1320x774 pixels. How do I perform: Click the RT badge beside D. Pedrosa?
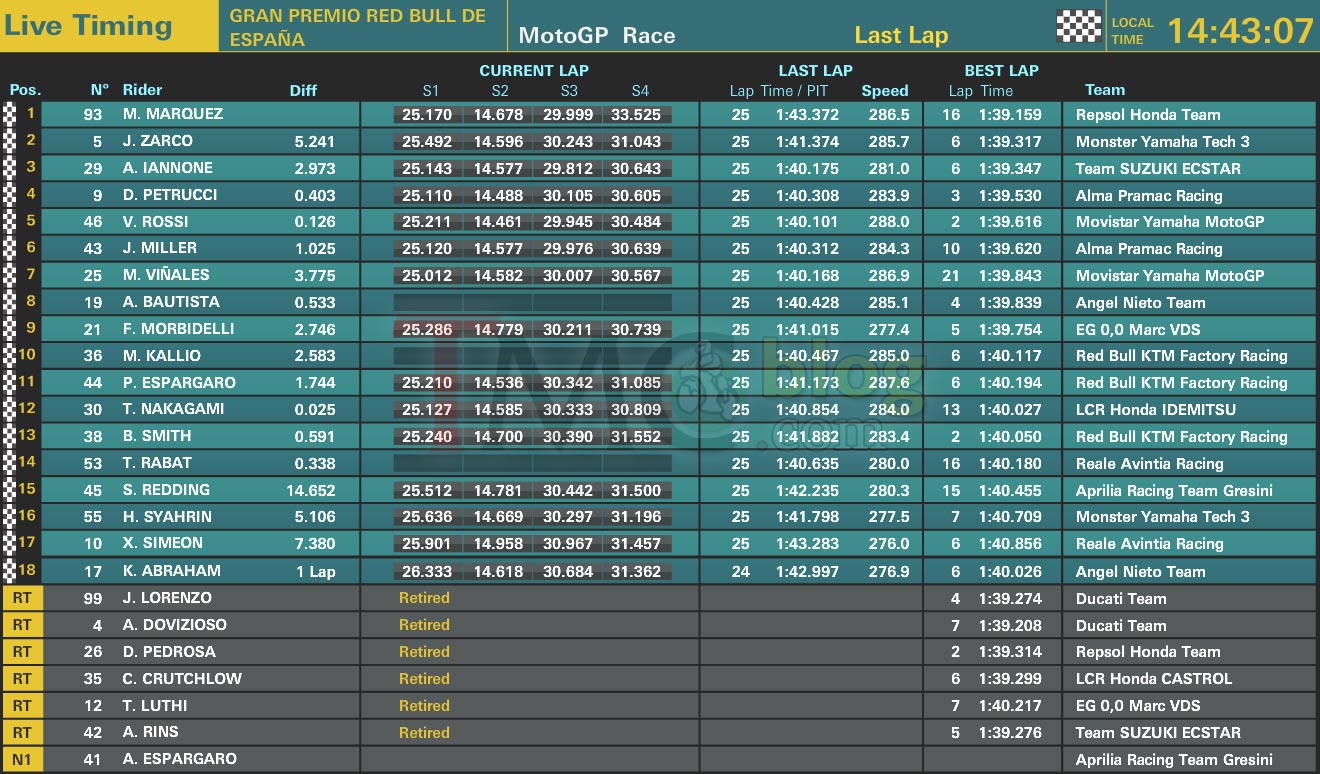click(22, 652)
